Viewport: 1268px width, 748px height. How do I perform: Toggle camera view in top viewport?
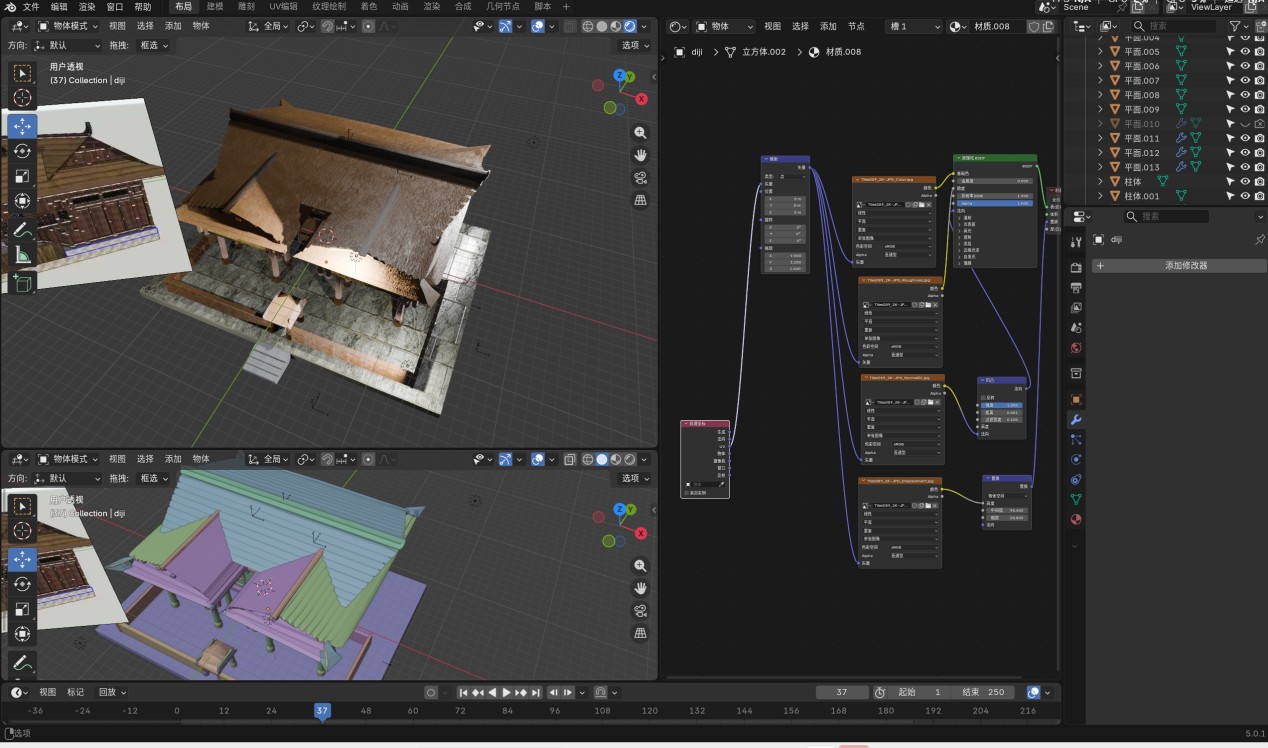[x=640, y=178]
